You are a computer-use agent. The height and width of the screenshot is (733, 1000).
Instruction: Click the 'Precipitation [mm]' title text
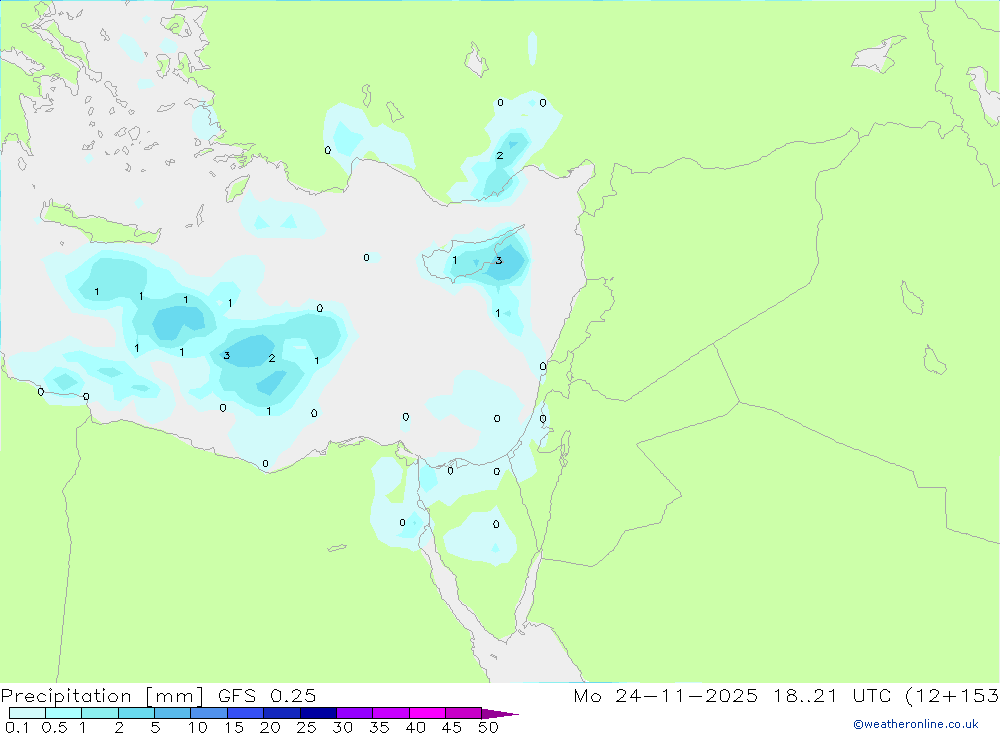(x=102, y=696)
